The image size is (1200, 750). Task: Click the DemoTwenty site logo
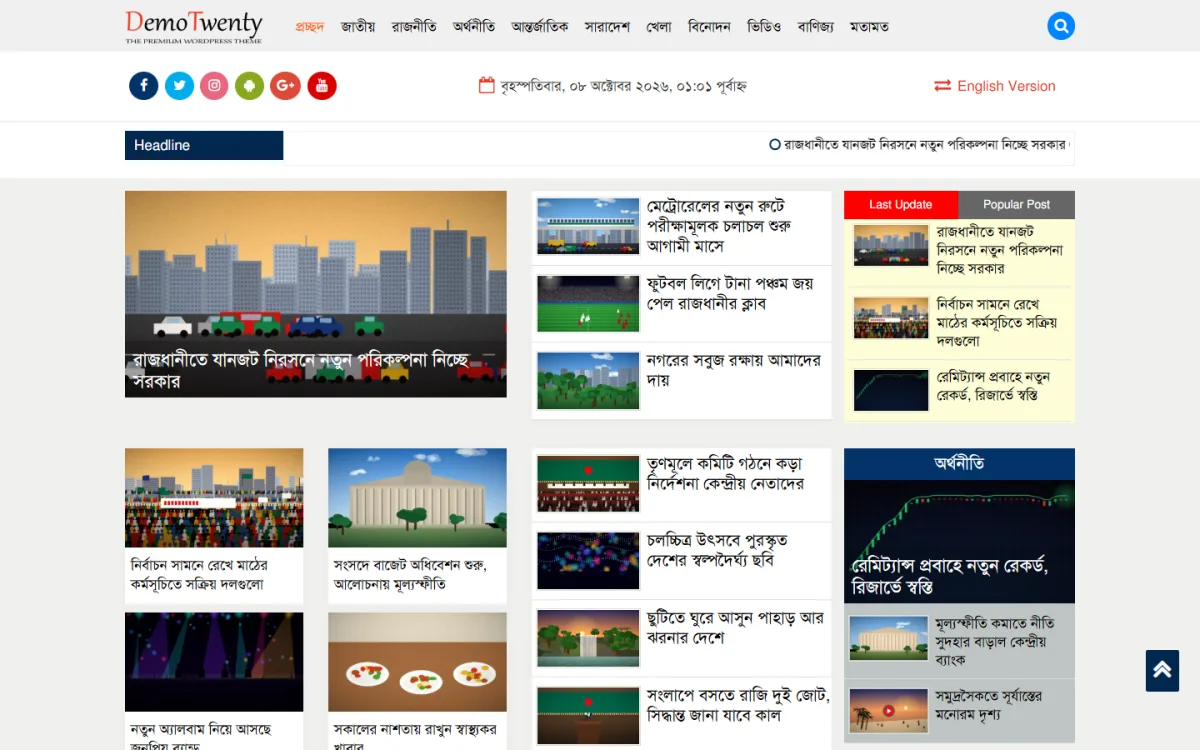pyautogui.click(x=194, y=26)
